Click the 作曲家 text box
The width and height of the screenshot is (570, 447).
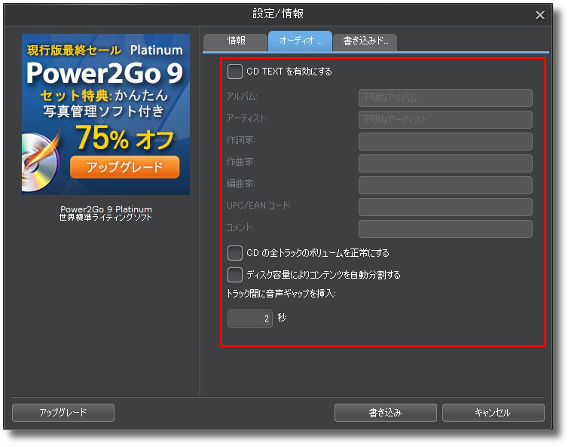(x=445, y=163)
